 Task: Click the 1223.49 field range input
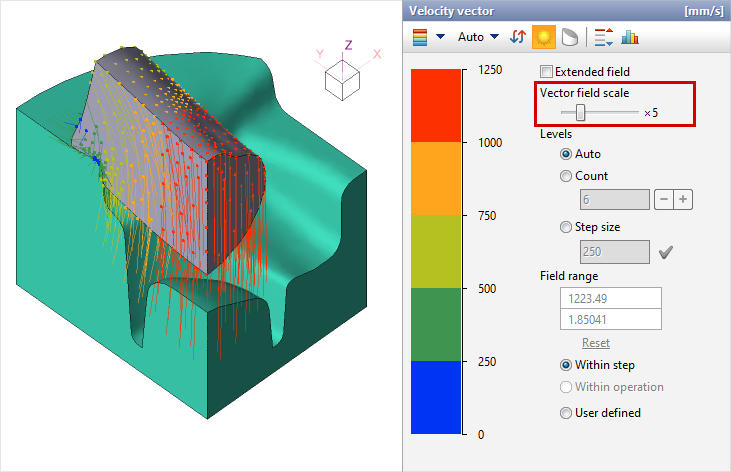617,298
